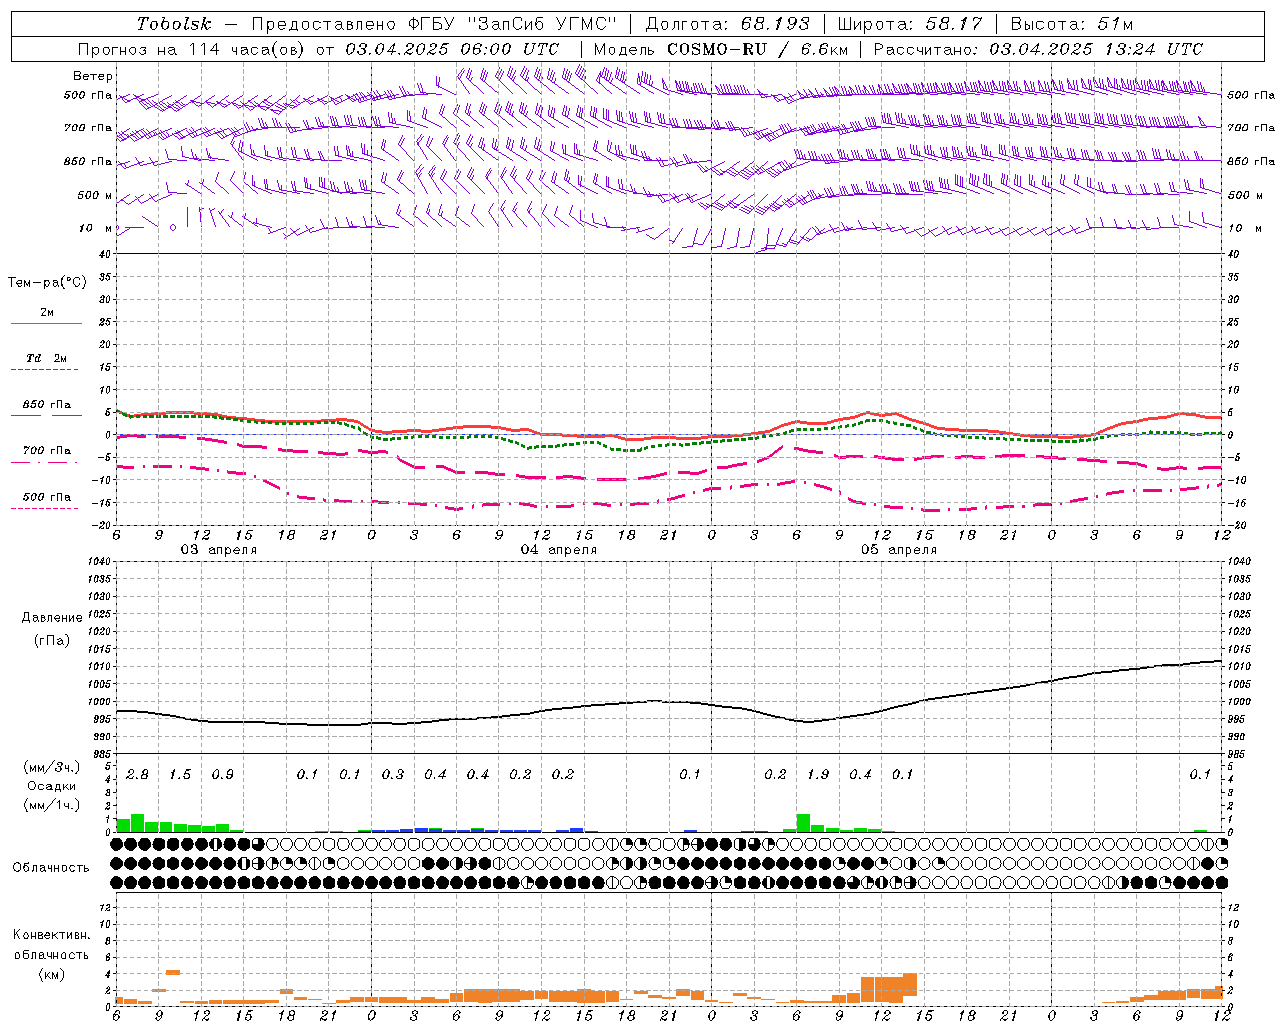
Task: Click the 3-hour precipitation value "0.3"
Action: [393, 775]
